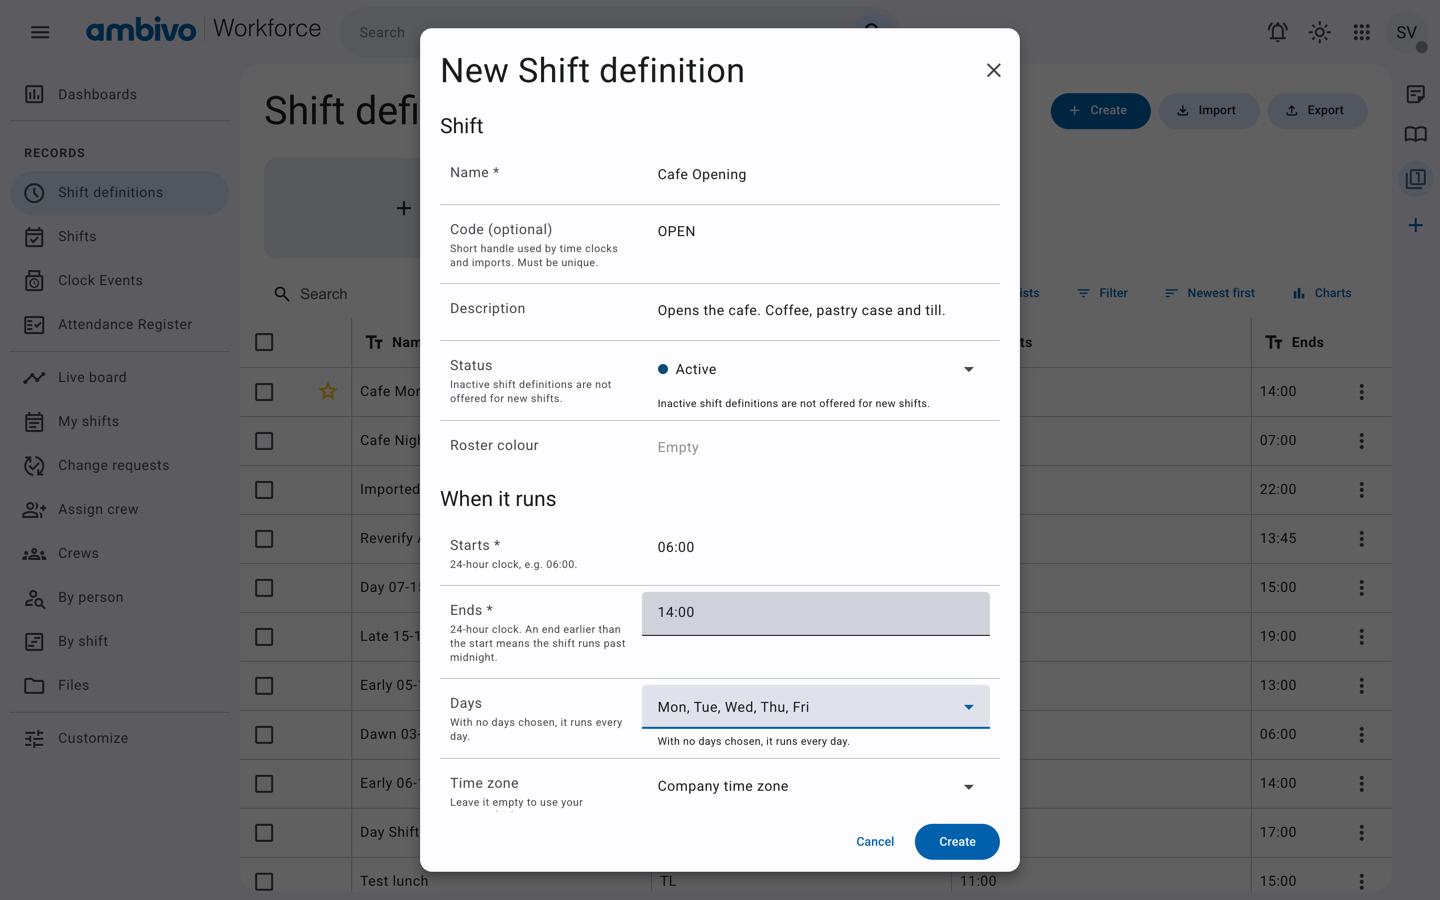Image resolution: width=1440 pixels, height=900 pixels.
Task: Select checkbox for Cafe Nigh row
Action: coord(264,440)
